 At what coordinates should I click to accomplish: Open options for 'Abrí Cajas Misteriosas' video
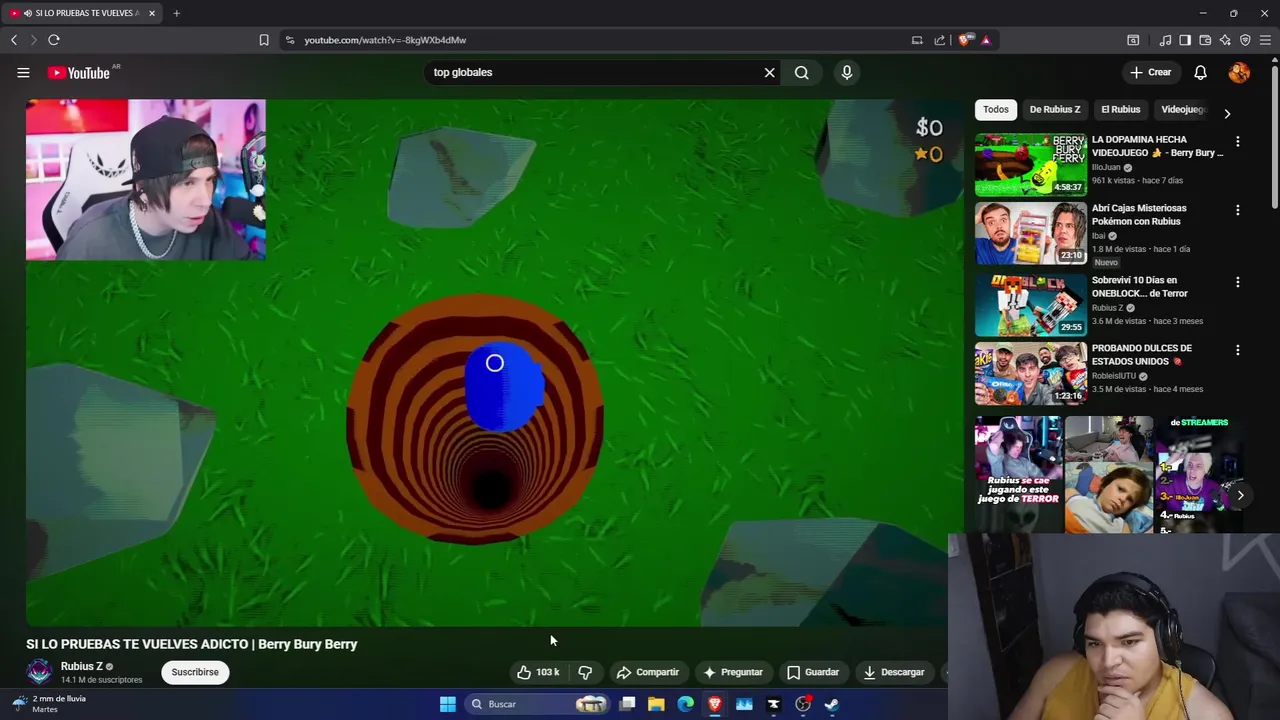coord(1238,210)
